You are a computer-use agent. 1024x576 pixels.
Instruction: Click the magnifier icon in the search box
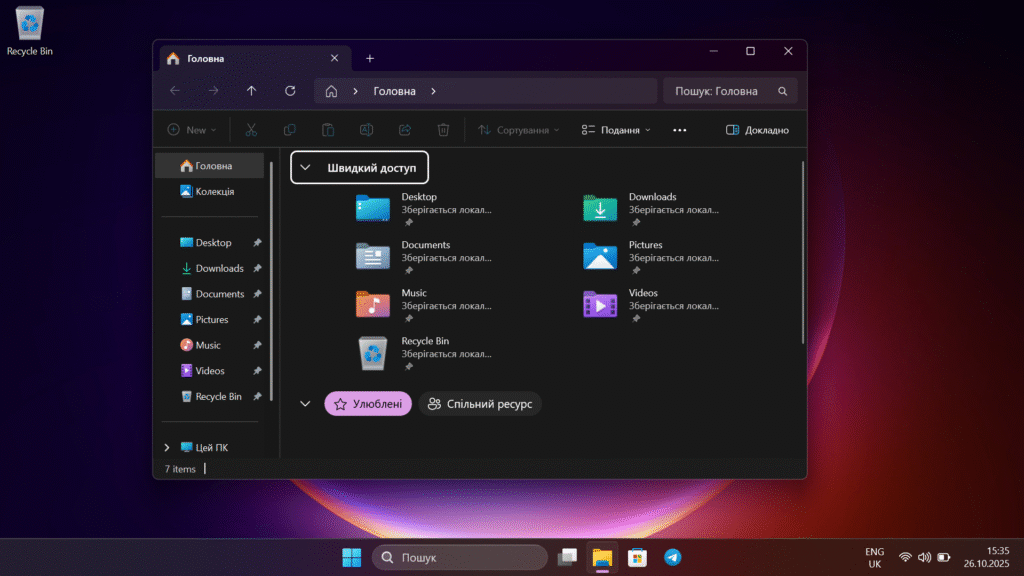coord(781,90)
